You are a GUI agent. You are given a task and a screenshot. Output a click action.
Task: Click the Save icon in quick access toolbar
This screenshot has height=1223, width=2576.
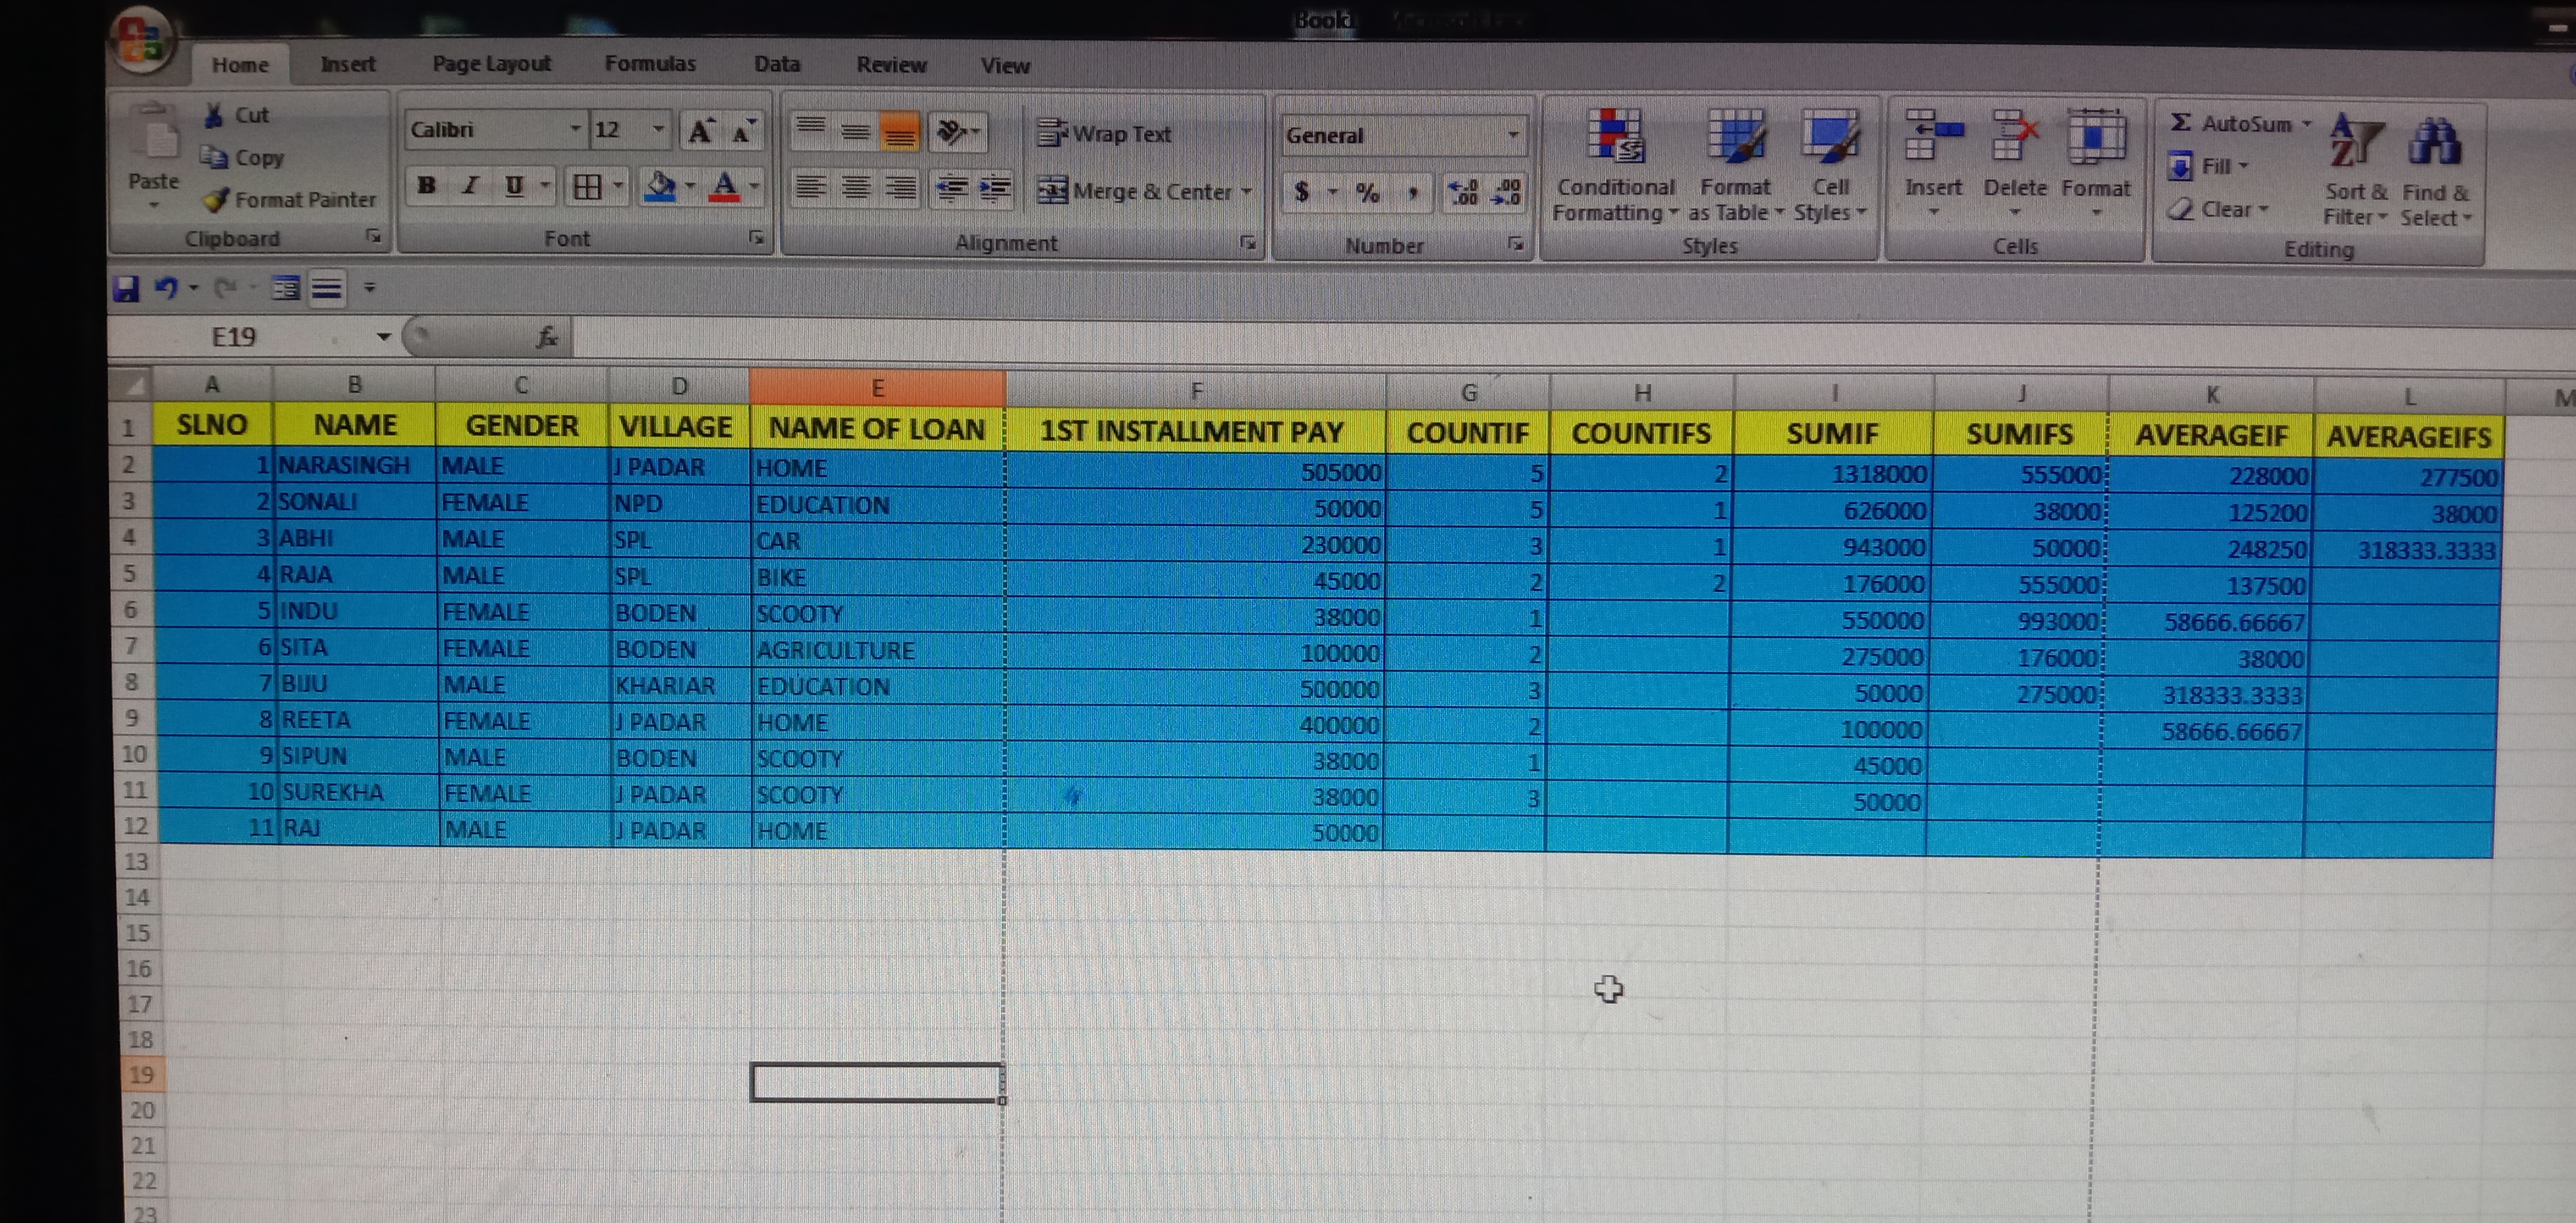pos(127,289)
